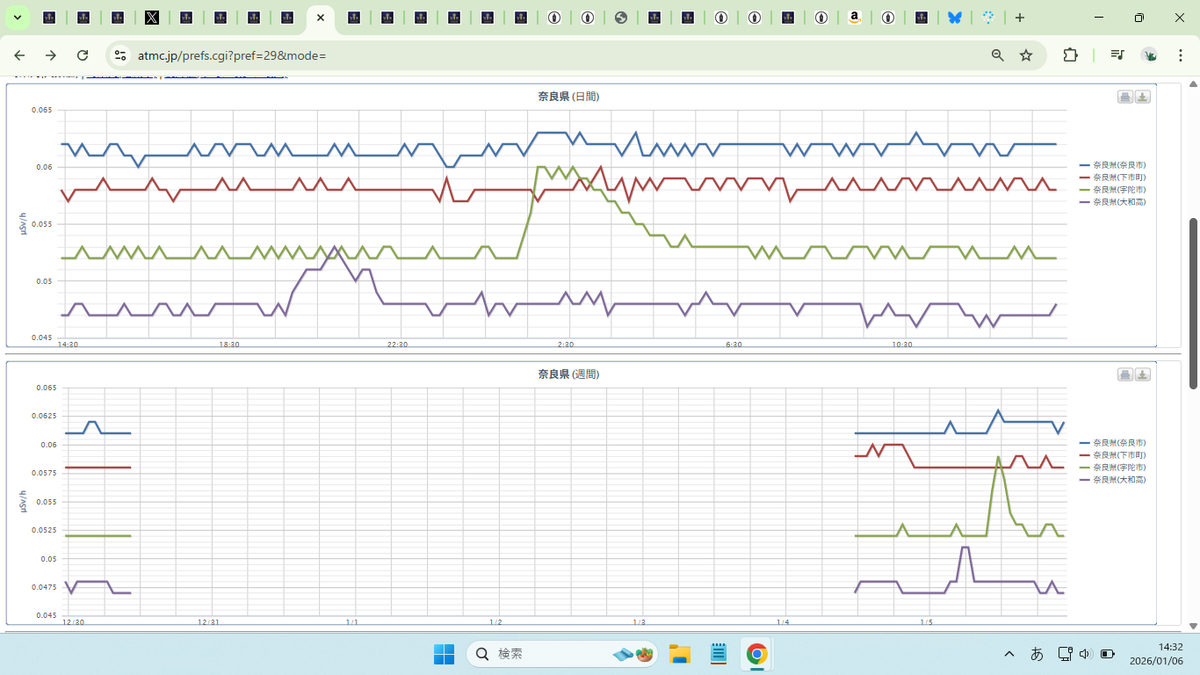Switch to the sparkle icon tab
This screenshot has height=675, width=1200.
pos(988,18)
